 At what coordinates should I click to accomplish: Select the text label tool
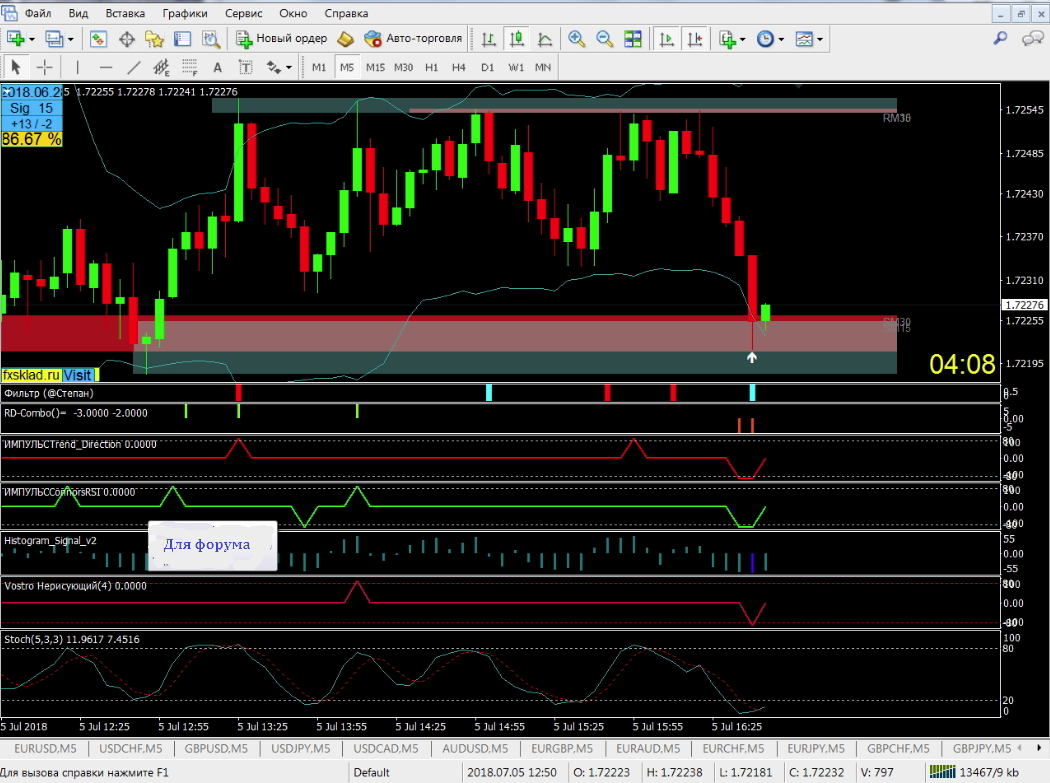click(x=245, y=67)
